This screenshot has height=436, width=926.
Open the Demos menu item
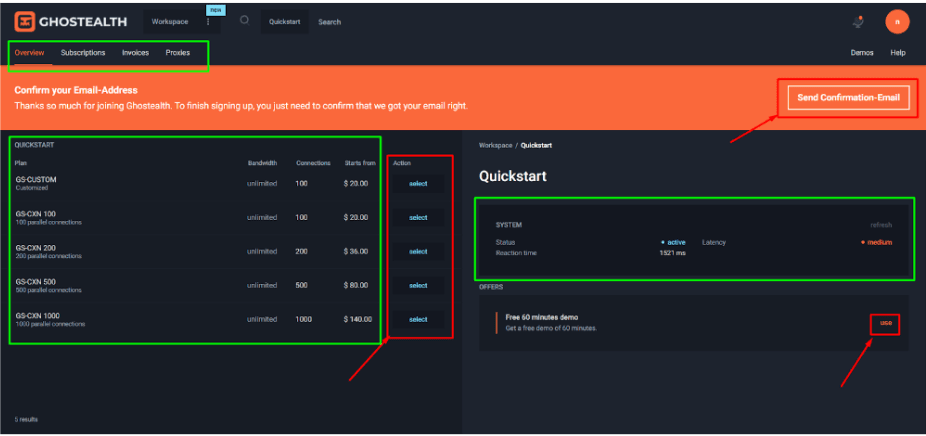point(862,53)
